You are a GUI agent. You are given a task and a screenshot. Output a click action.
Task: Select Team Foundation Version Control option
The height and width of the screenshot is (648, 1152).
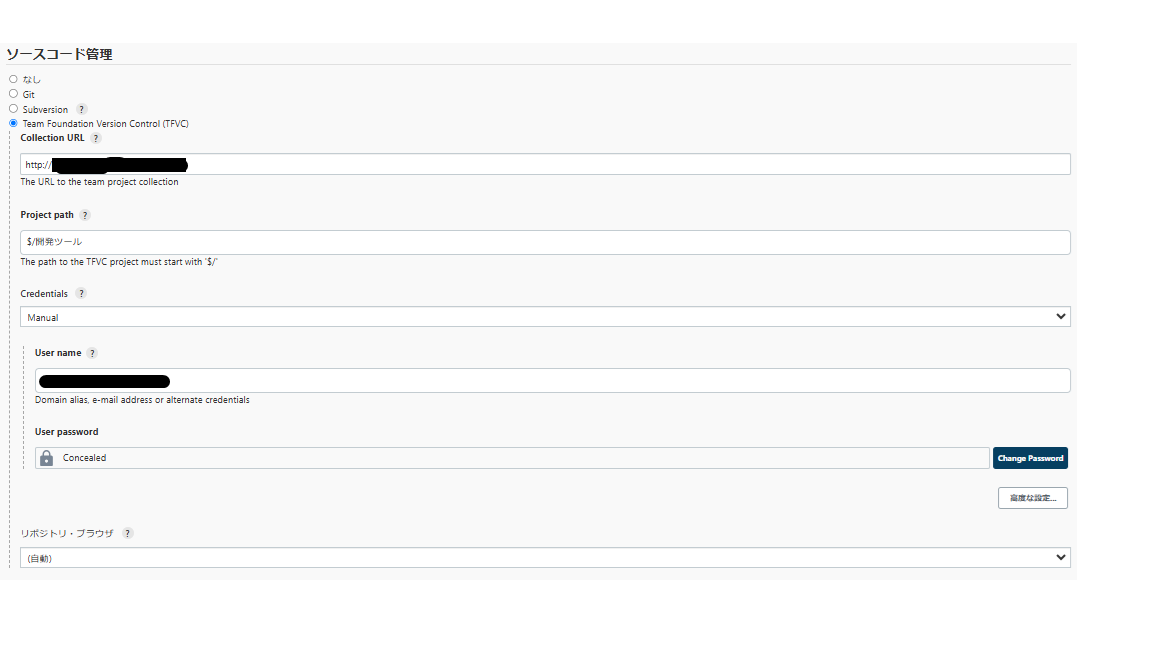tap(13, 123)
